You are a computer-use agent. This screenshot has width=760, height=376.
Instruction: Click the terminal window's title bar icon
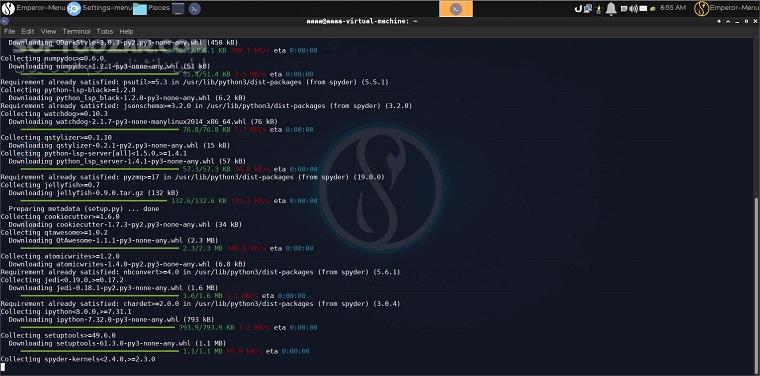[x=4, y=21]
